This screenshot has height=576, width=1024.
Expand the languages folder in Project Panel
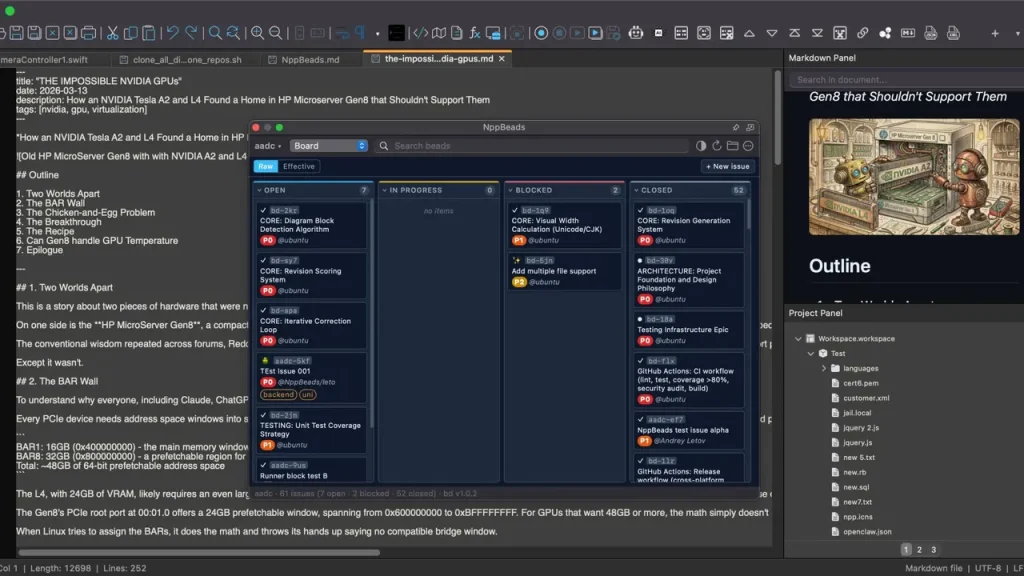(x=824, y=368)
